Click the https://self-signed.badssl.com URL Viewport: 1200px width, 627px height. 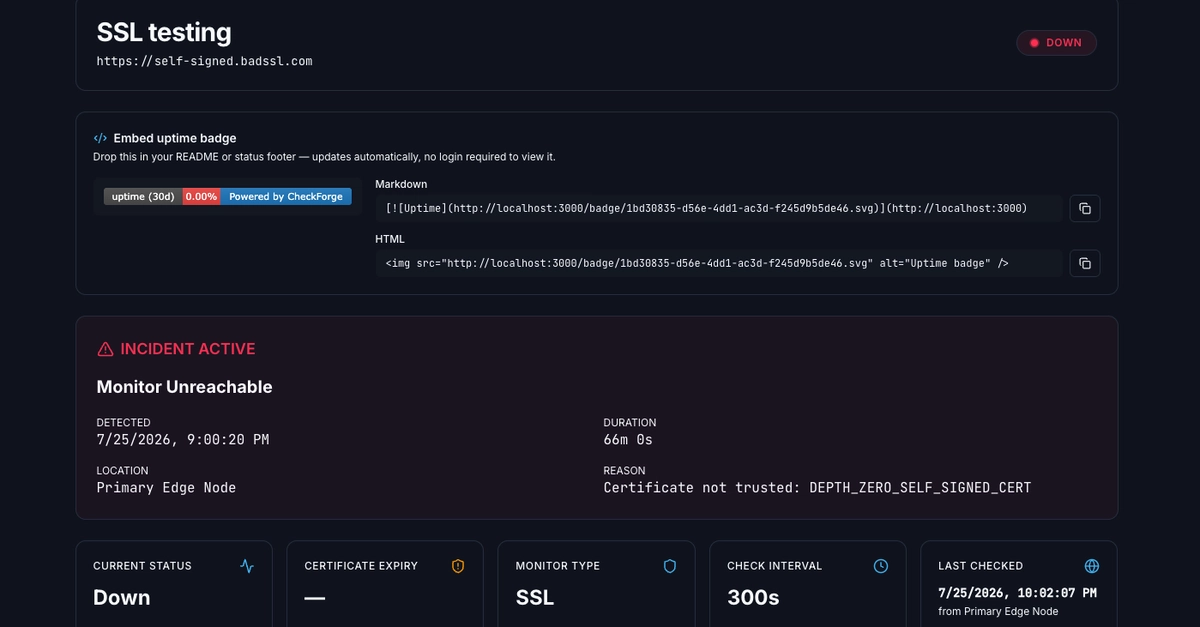[x=204, y=61]
